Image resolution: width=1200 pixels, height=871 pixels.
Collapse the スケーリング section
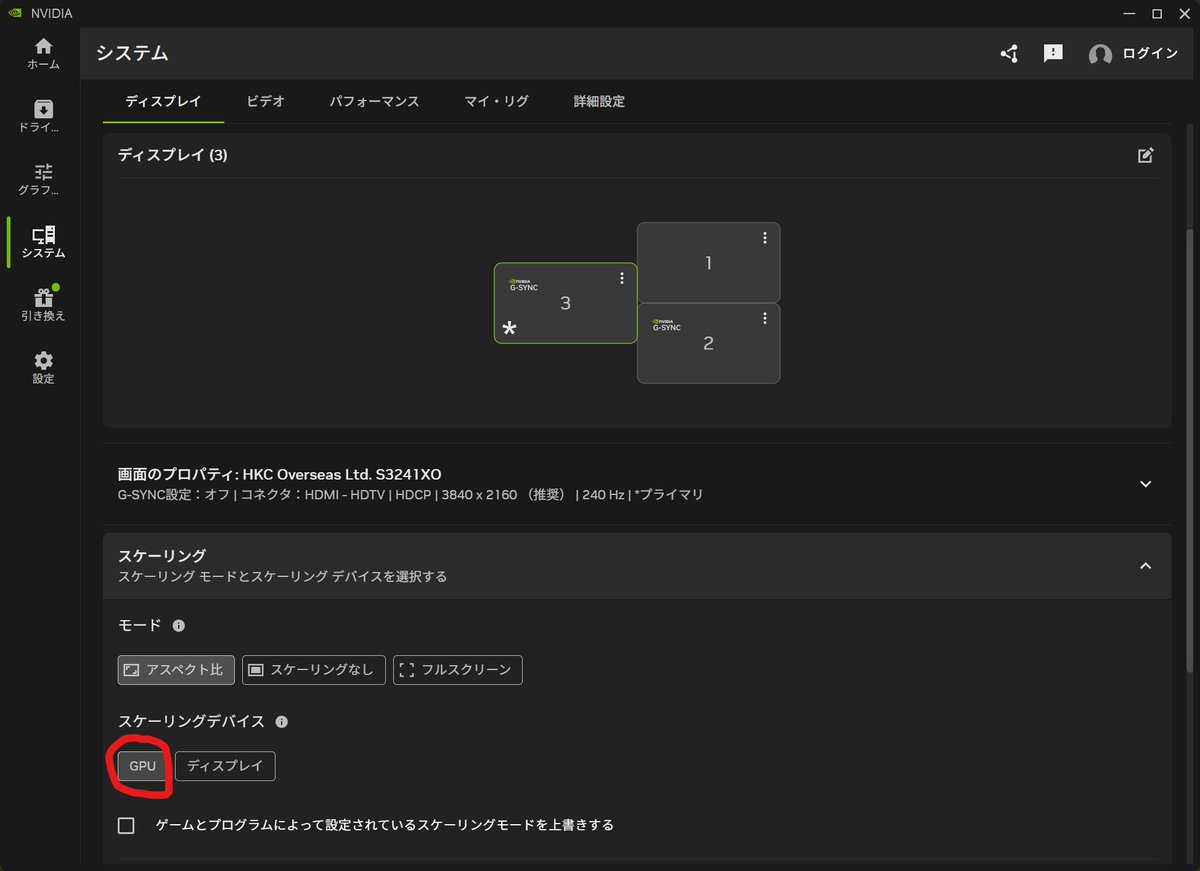(1146, 566)
